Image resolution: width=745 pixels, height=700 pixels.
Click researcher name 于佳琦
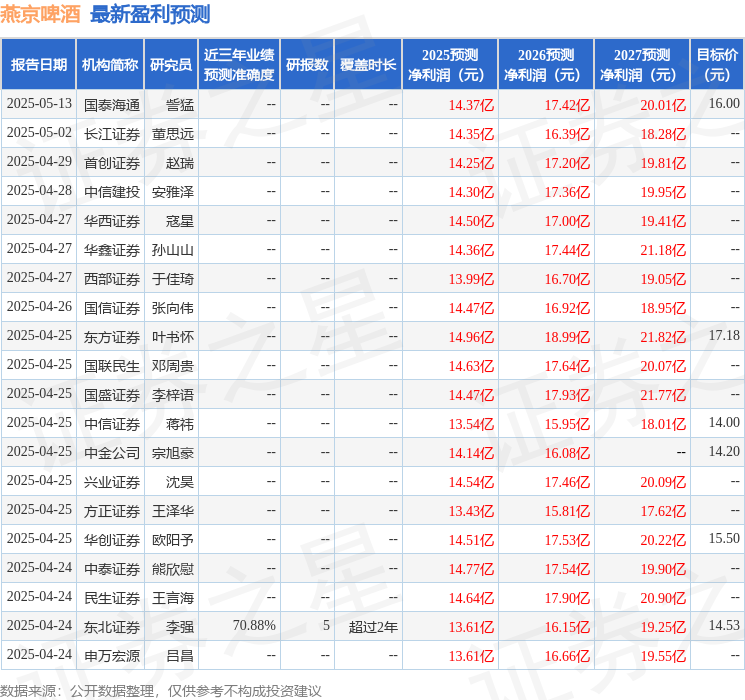click(x=173, y=279)
